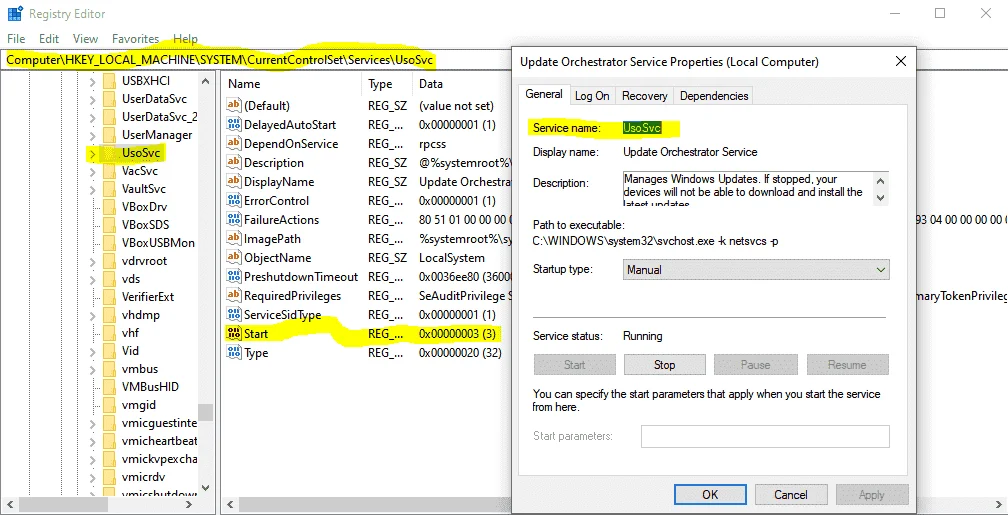The height and width of the screenshot is (515, 1008).
Task: Expand the UserDataSvc tree node
Action: (x=93, y=99)
